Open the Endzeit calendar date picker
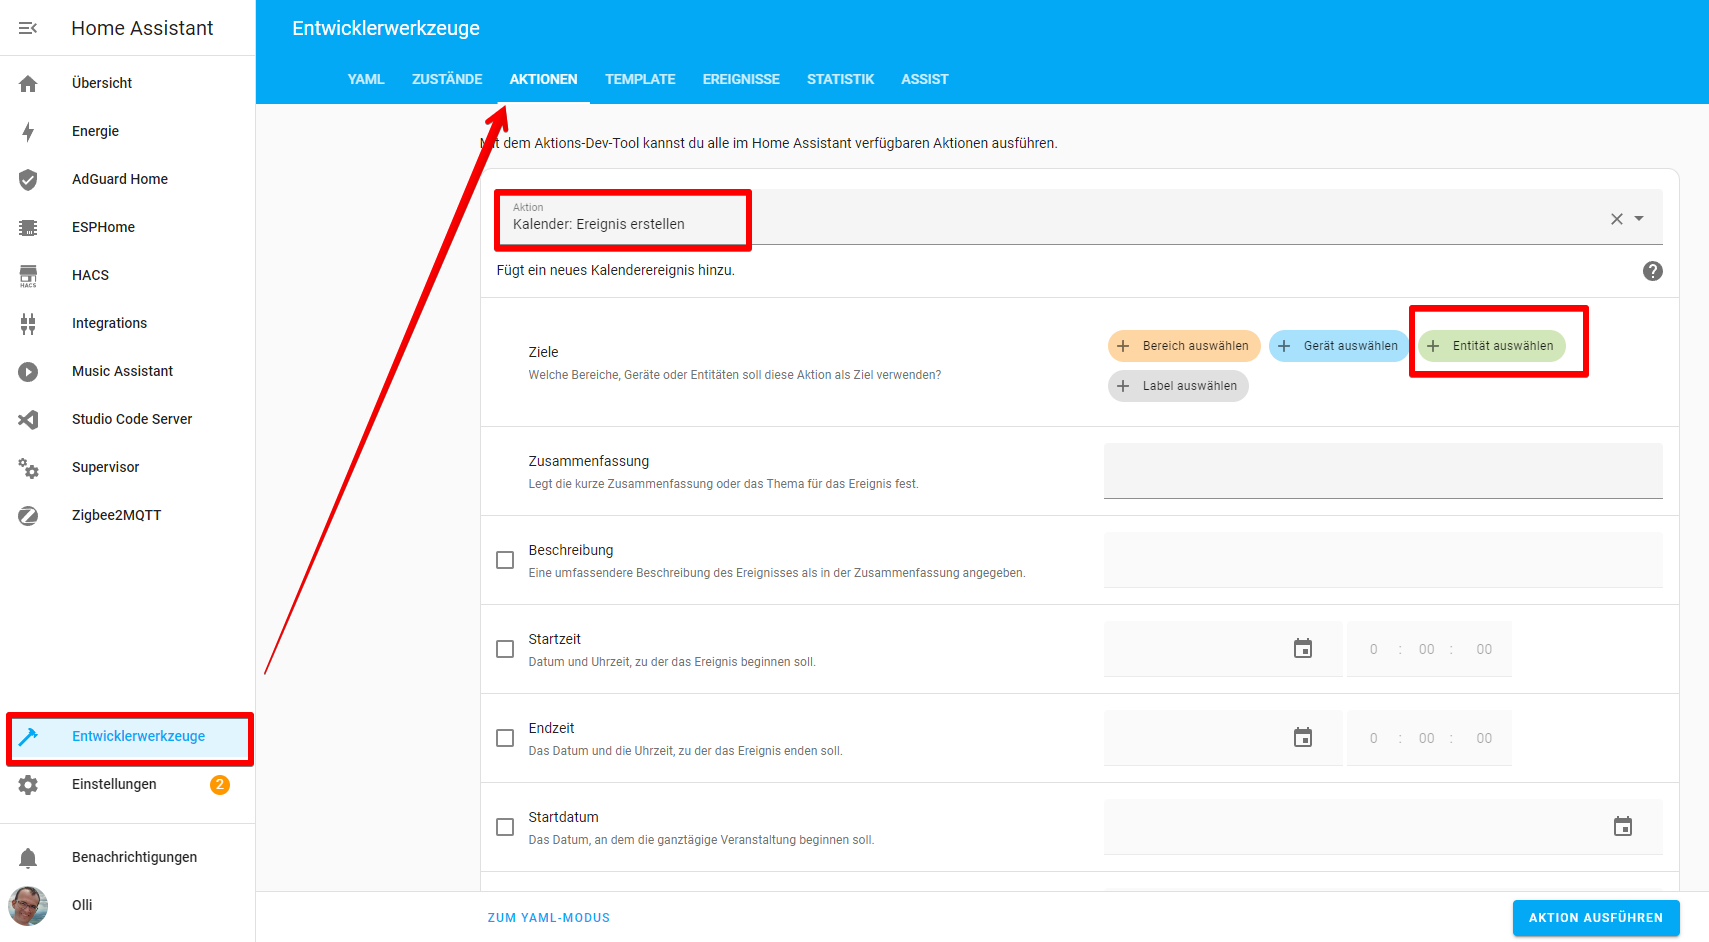This screenshot has width=1709, height=942. (x=1302, y=738)
